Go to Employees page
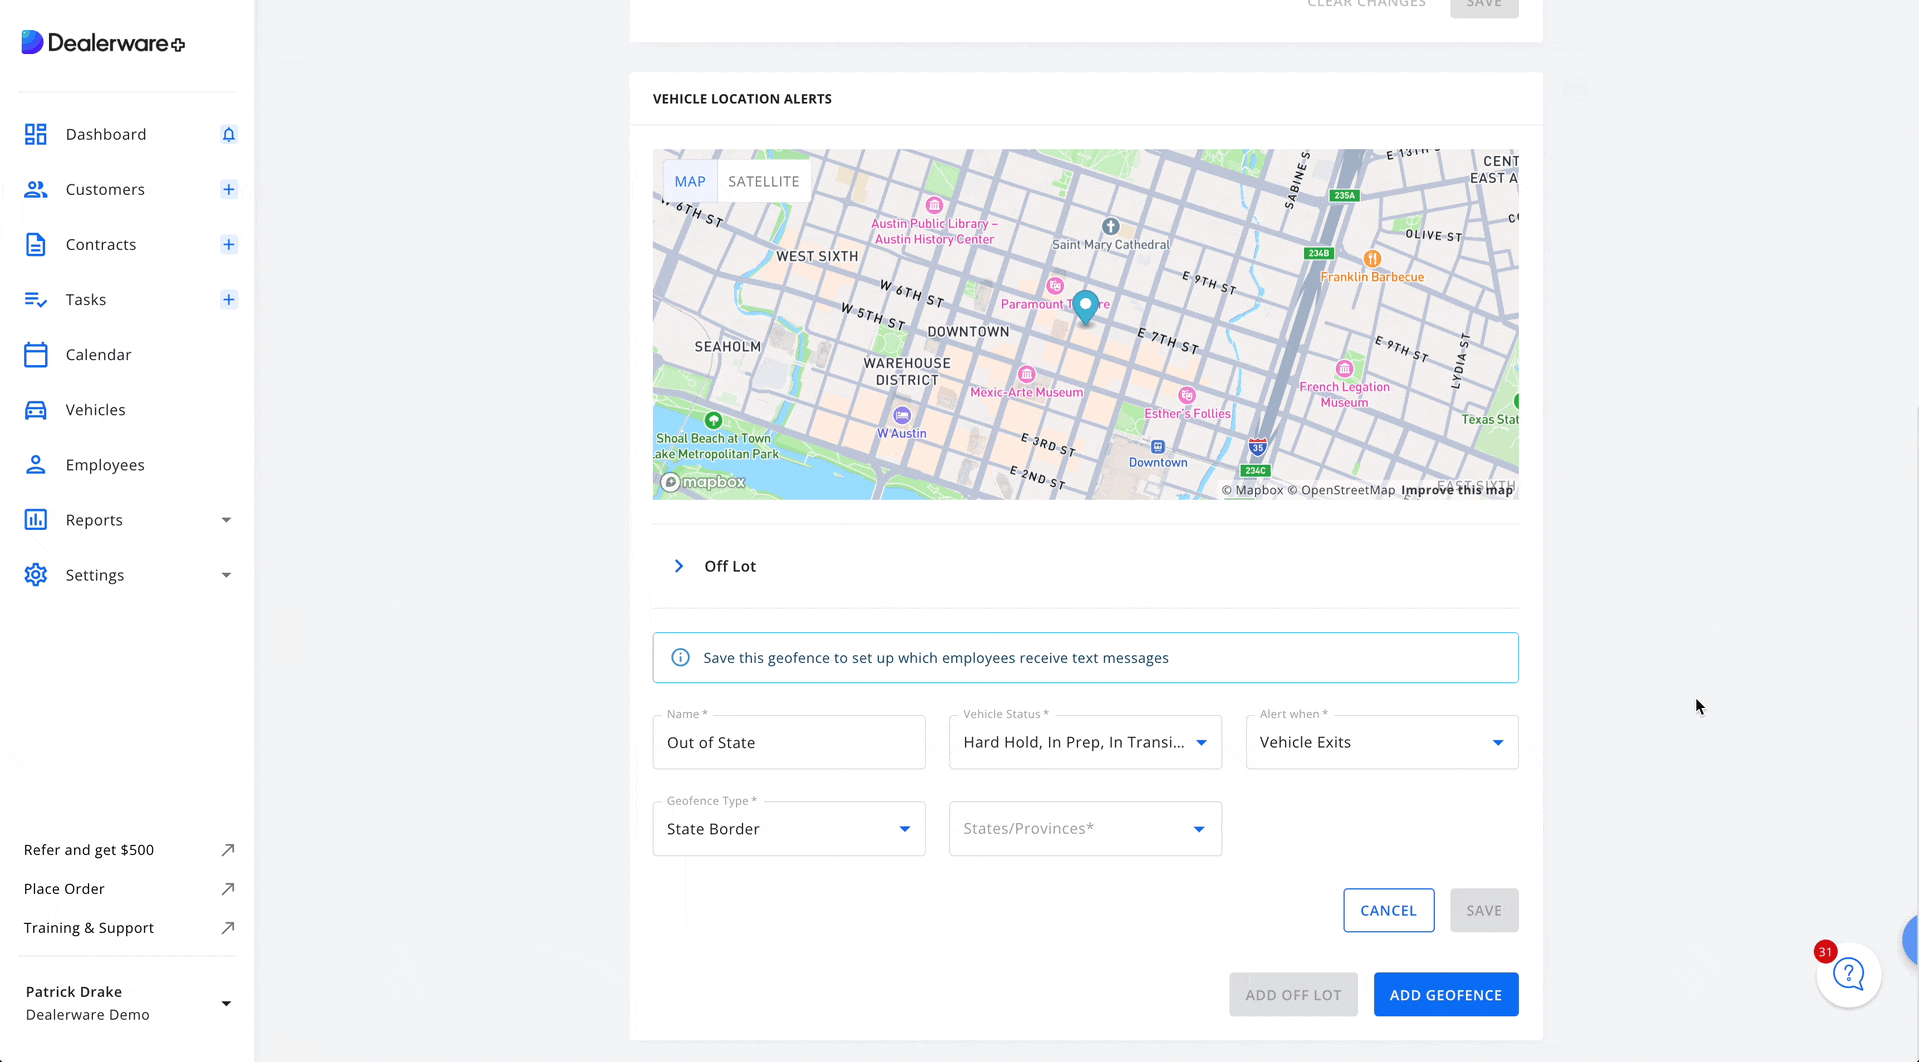 (x=105, y=465)
